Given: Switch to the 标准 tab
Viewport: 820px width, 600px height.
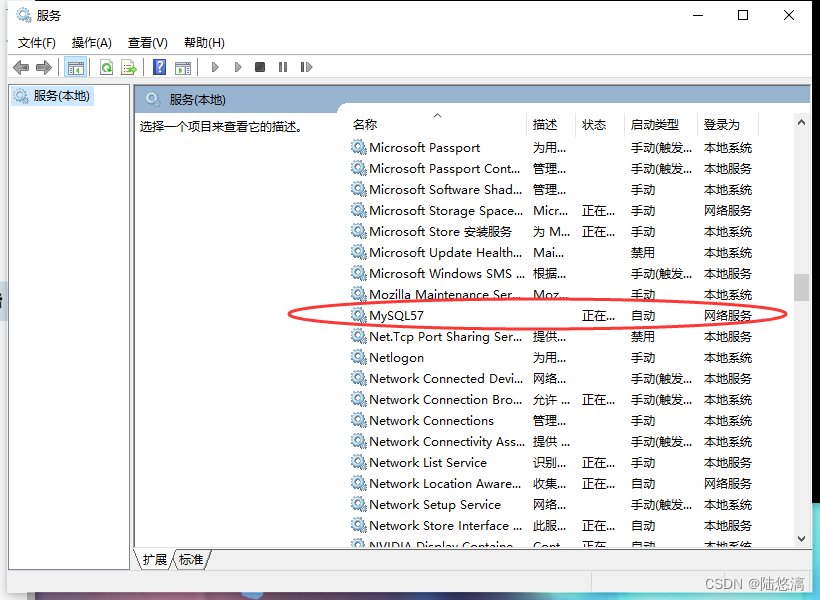Looking at the screenshot, I should [x=191, y=560].
